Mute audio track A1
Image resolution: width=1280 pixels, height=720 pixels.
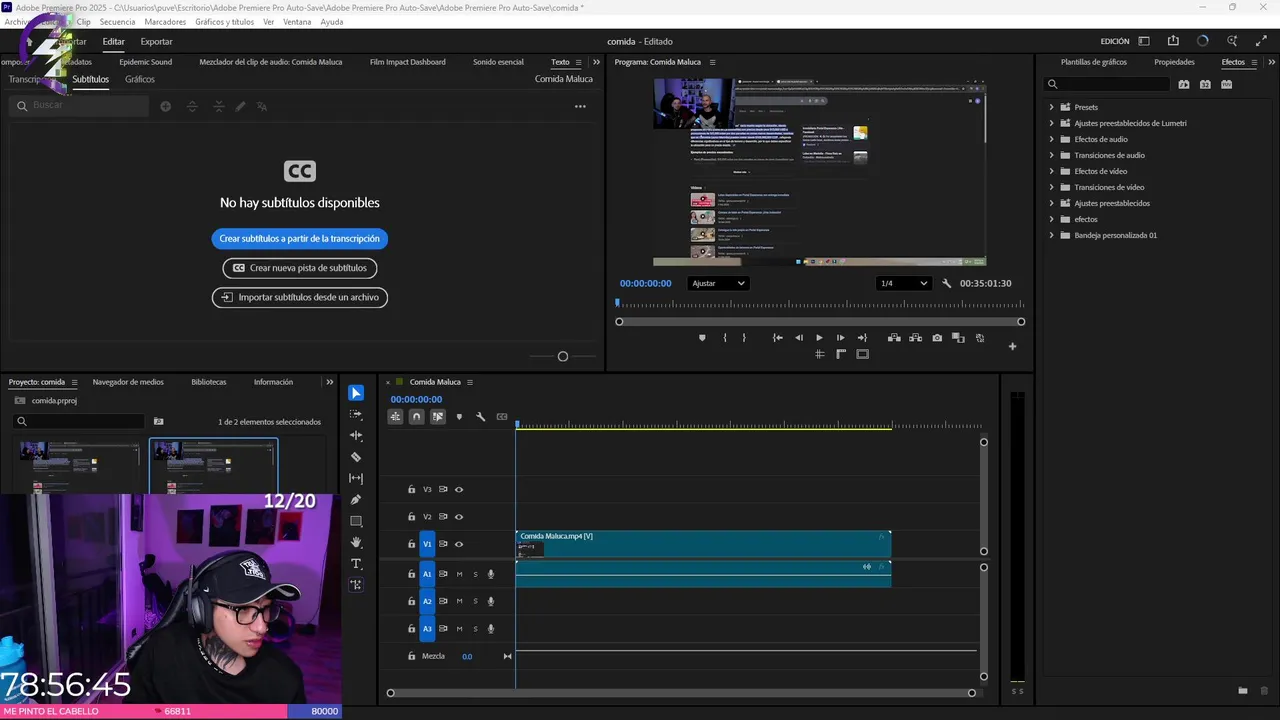(x=459, y=574)
